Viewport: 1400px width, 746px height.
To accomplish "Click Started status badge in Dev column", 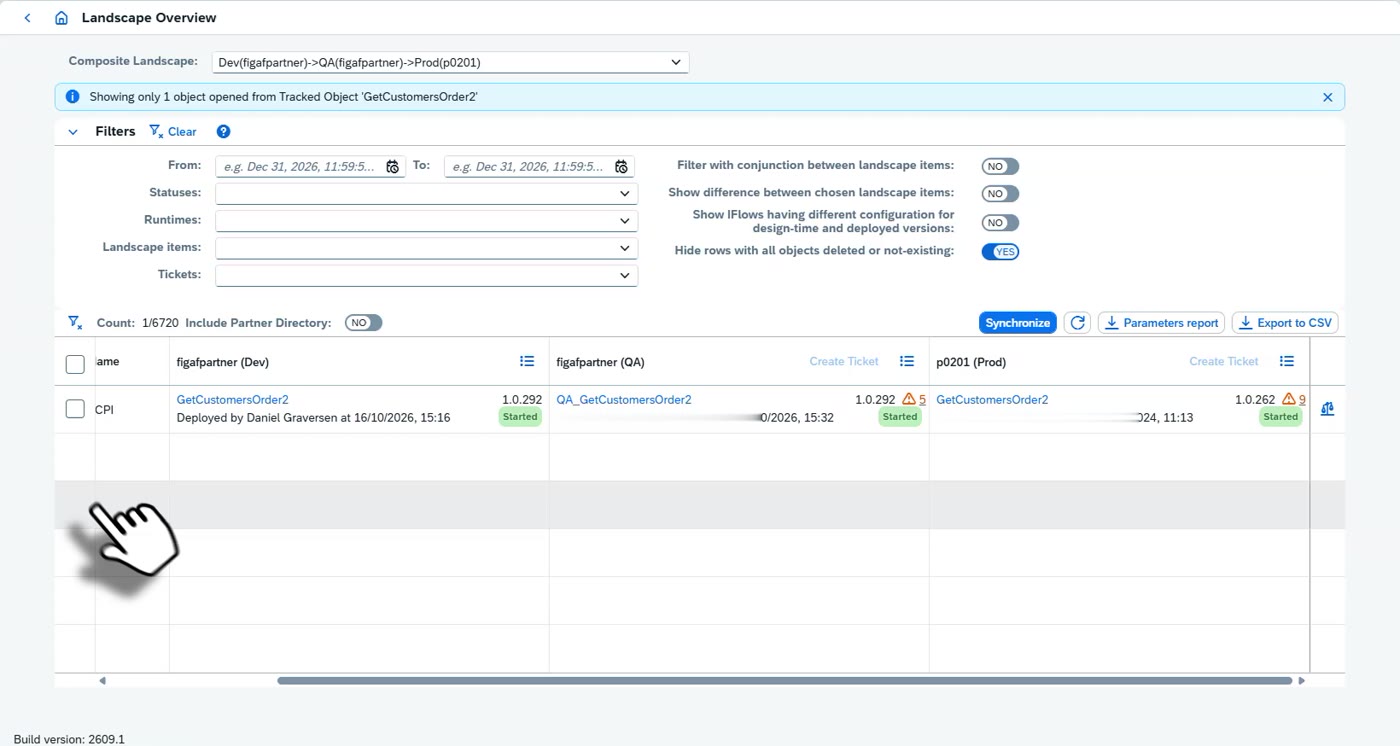I will (x=520, y=417).
